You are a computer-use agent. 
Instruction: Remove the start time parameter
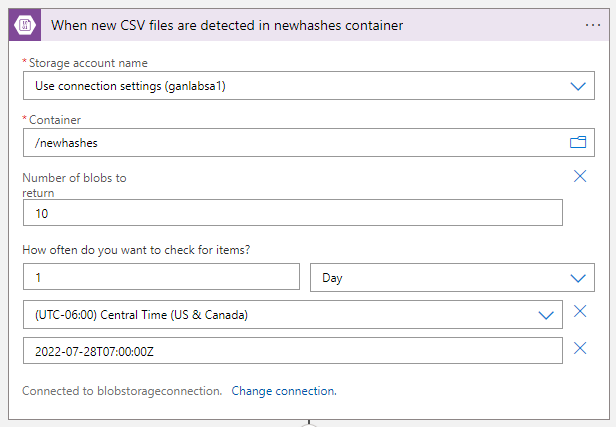580,348
